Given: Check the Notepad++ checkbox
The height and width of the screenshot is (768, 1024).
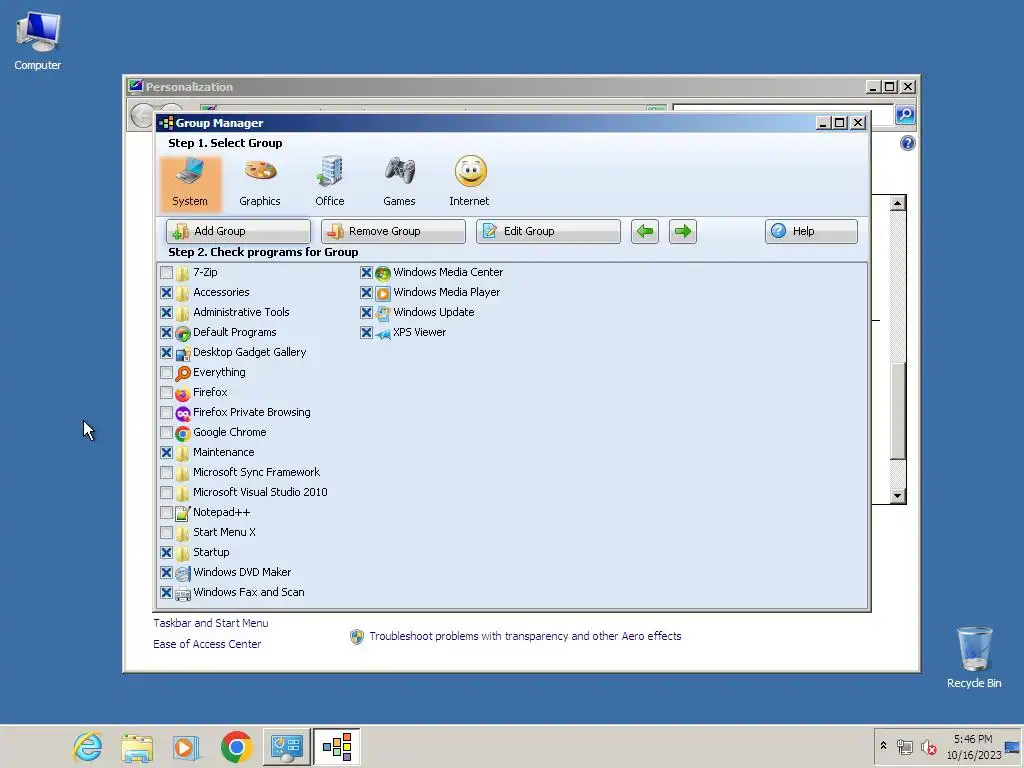Looking at the screenshot, I should pos(167,513).
